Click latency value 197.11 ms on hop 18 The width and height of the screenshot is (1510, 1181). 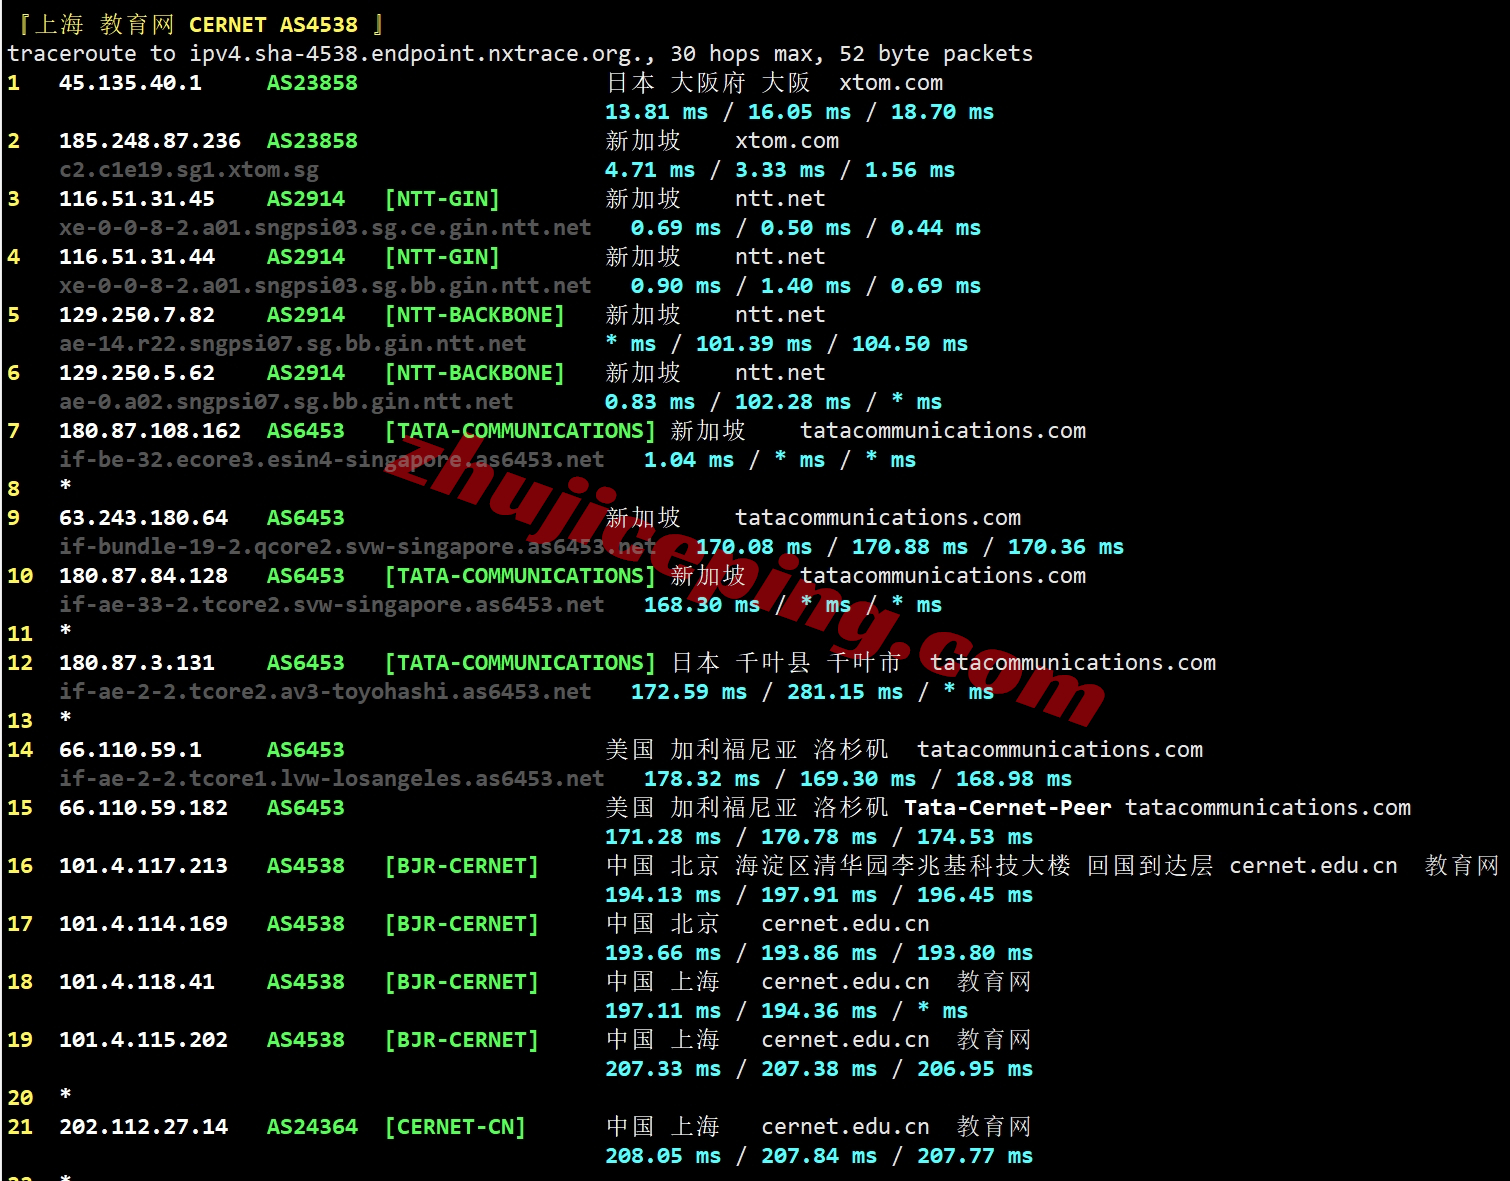(x=663, y=1010)
